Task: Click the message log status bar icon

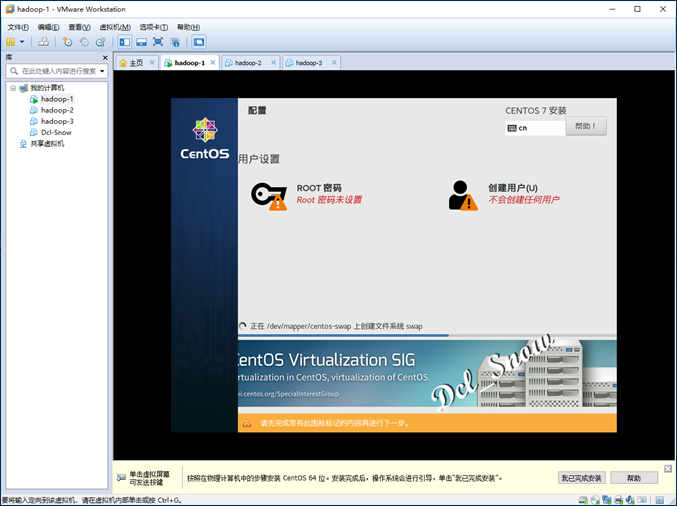Action: 659,500
